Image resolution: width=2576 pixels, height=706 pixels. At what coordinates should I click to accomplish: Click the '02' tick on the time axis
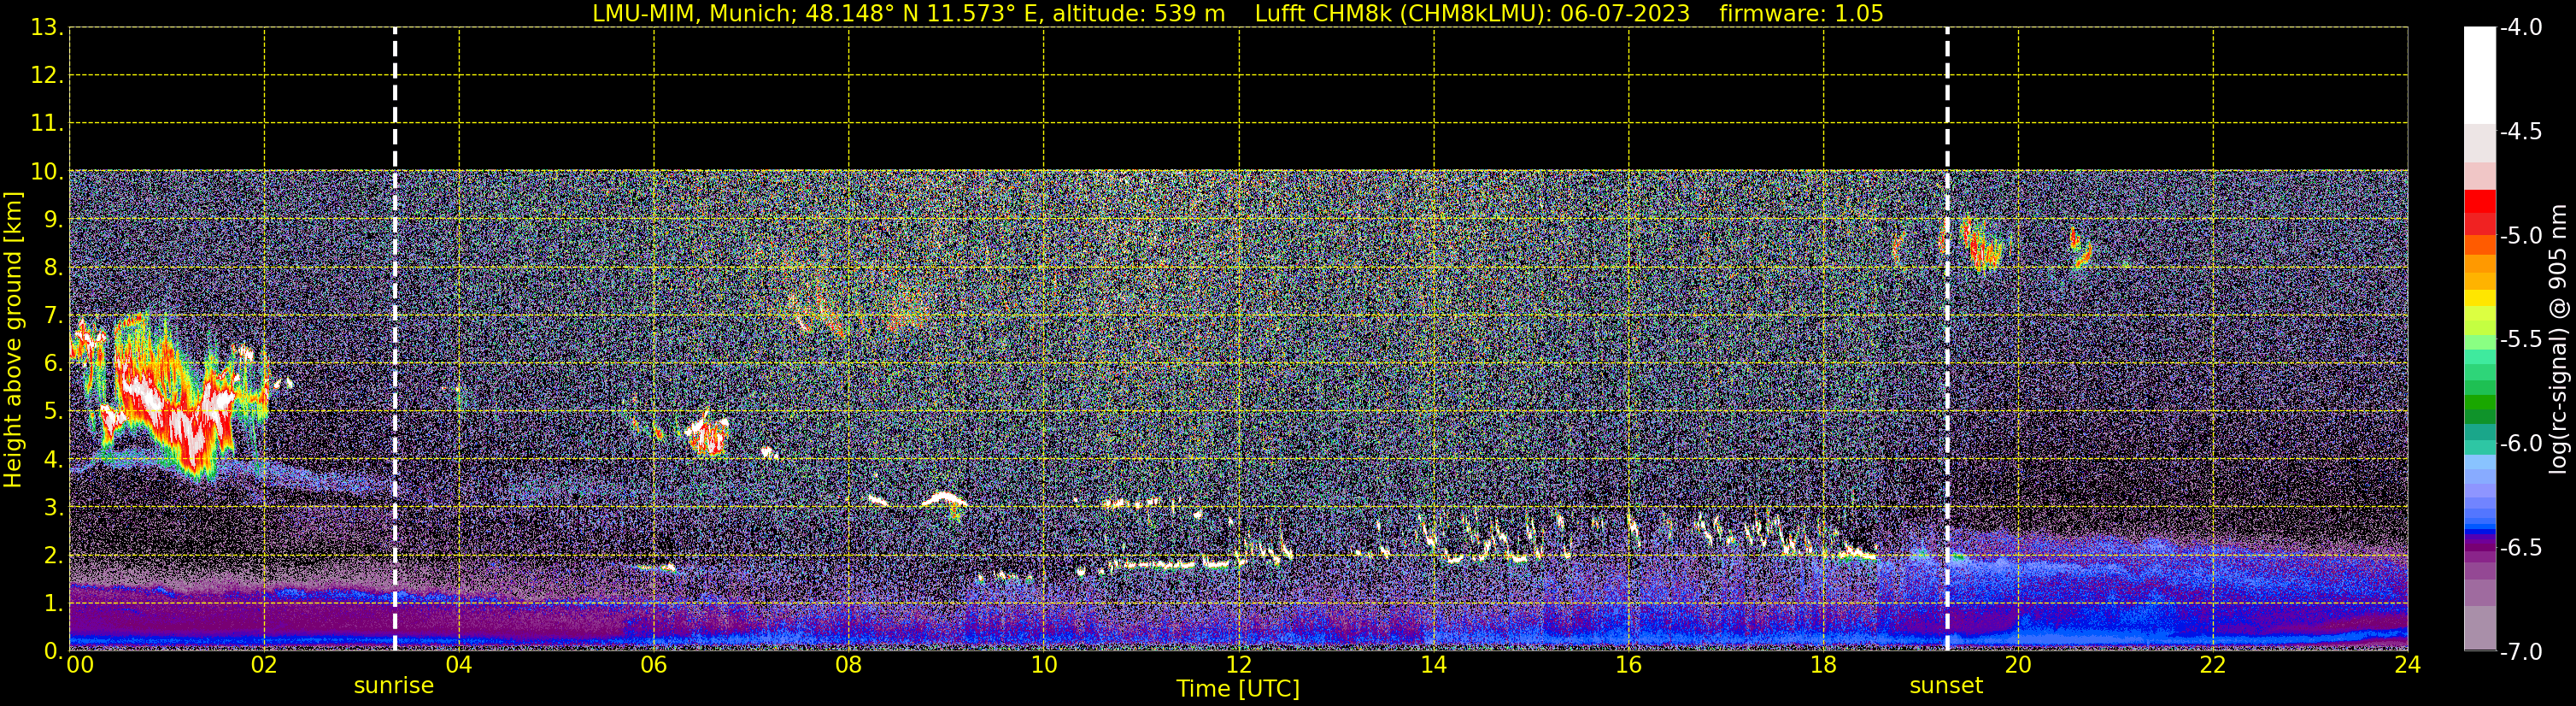(264, 665)
